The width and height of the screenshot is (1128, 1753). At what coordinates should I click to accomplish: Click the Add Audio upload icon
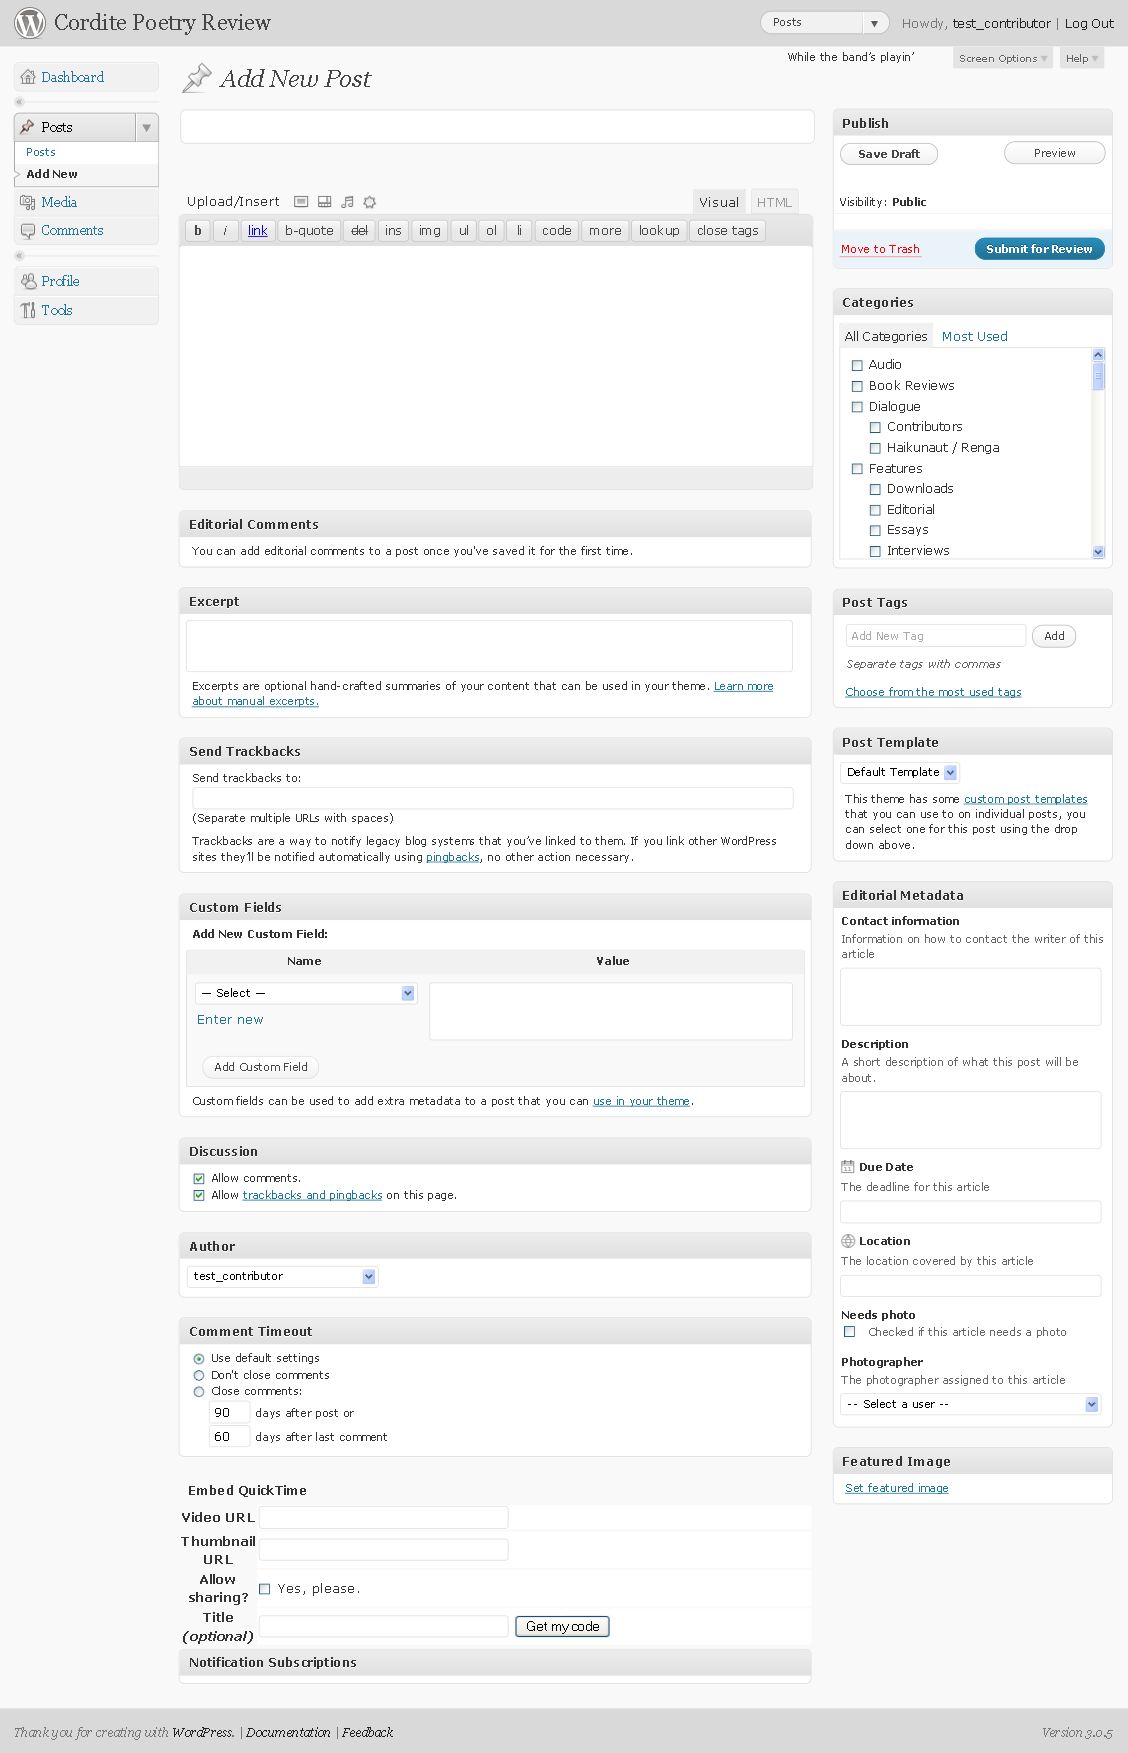tap(347, 202)
